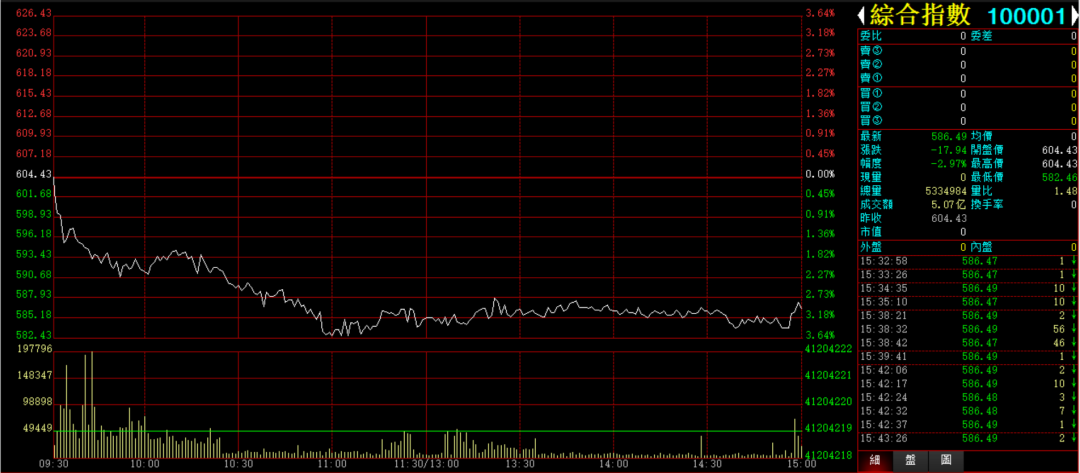Switch to the 細 detail tab
The width and height of the screenshot is (1080, 473).
point(875,461)
